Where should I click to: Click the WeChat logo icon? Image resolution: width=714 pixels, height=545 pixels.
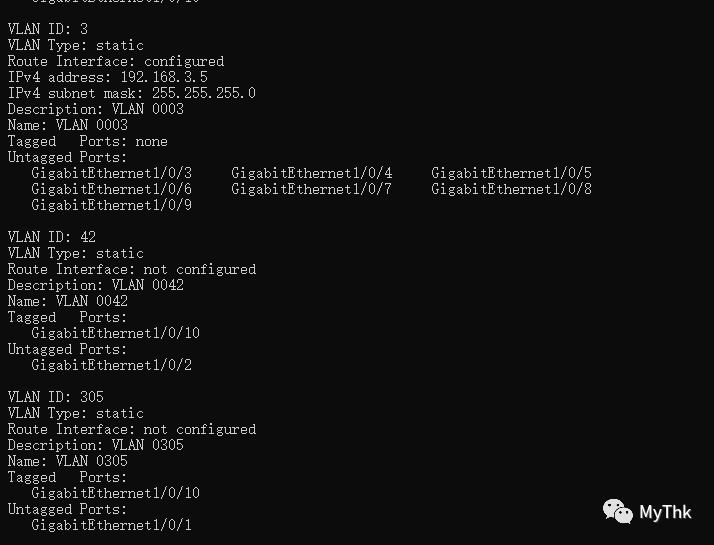(617, 511)
